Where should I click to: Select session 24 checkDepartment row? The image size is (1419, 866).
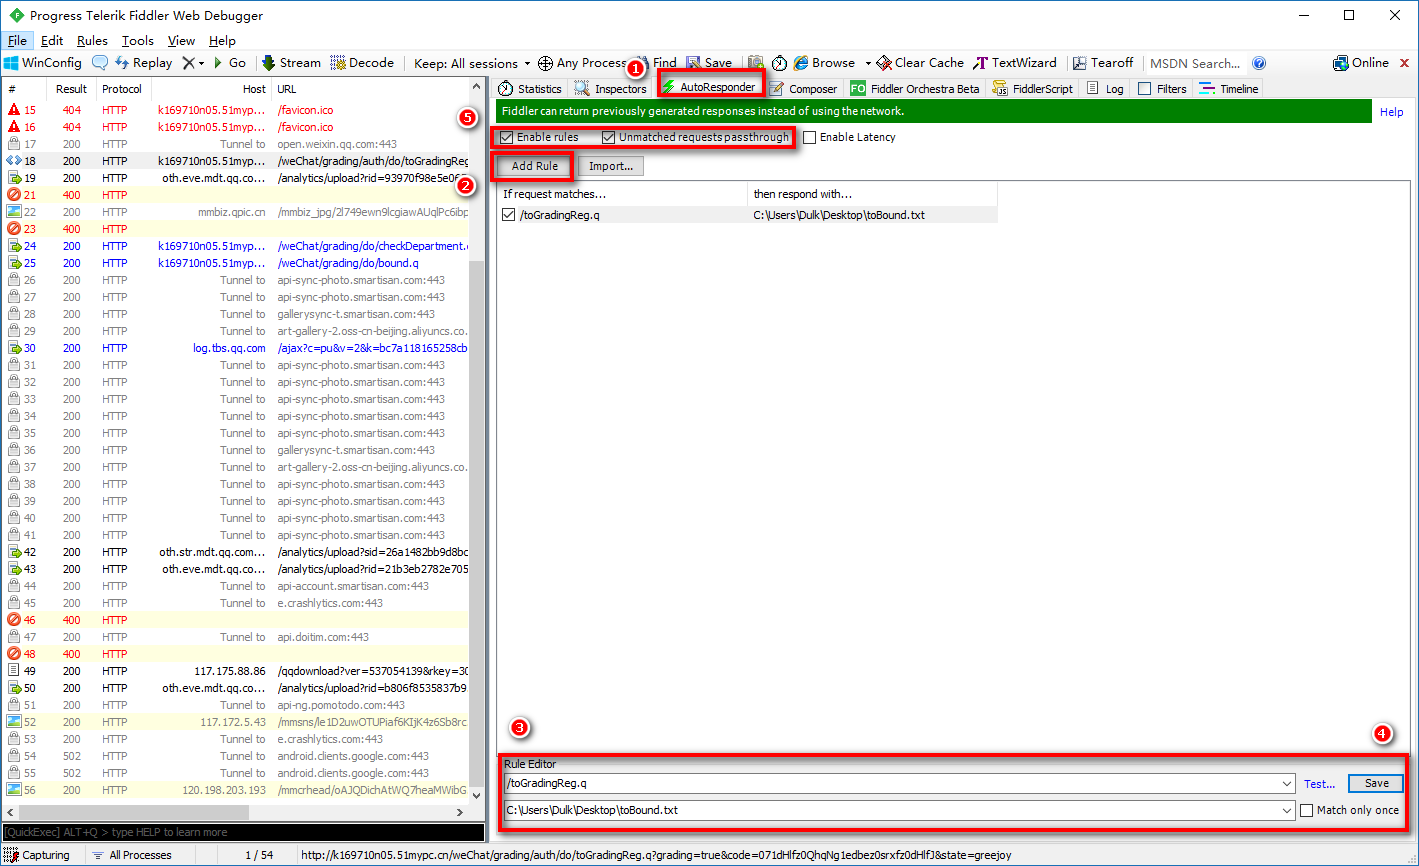[x=236, y=246]
